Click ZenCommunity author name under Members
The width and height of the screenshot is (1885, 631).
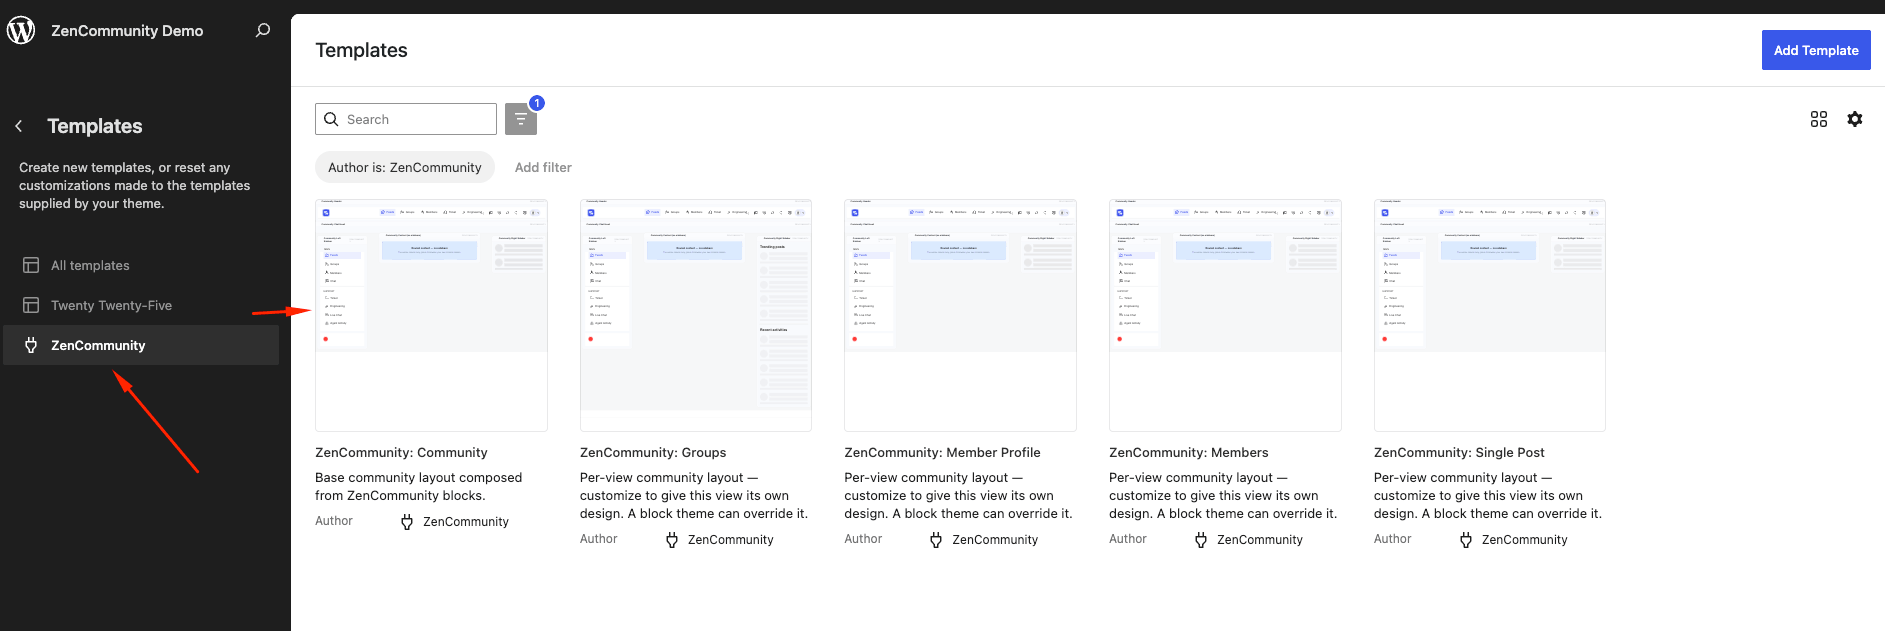pyautogui.click(x=1260, y=540)
